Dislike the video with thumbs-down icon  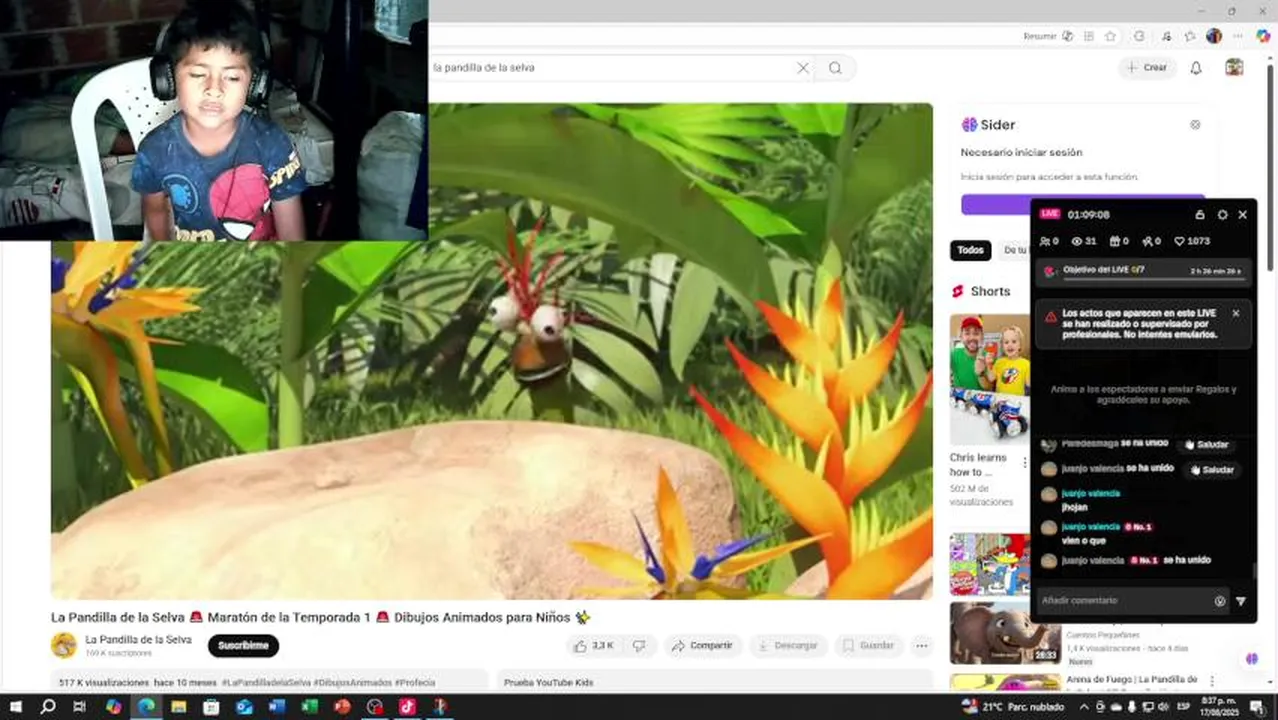(639, 646)
